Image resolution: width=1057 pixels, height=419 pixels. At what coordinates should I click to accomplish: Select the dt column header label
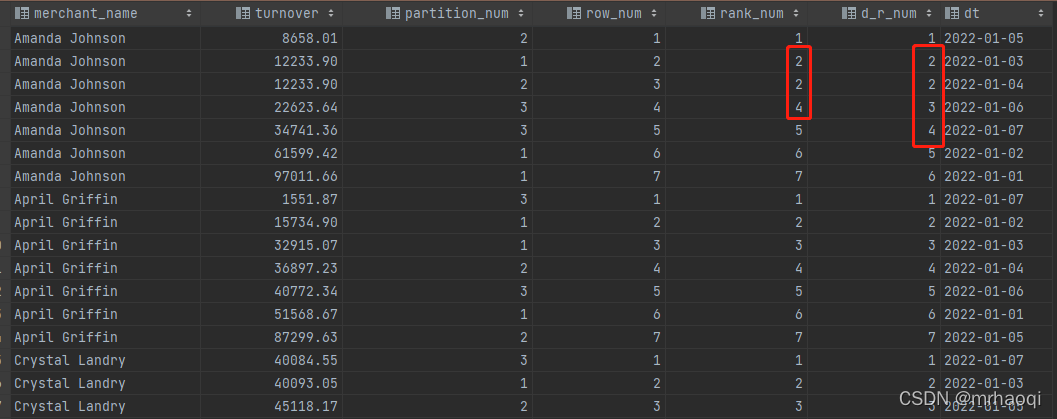(971, 13)
